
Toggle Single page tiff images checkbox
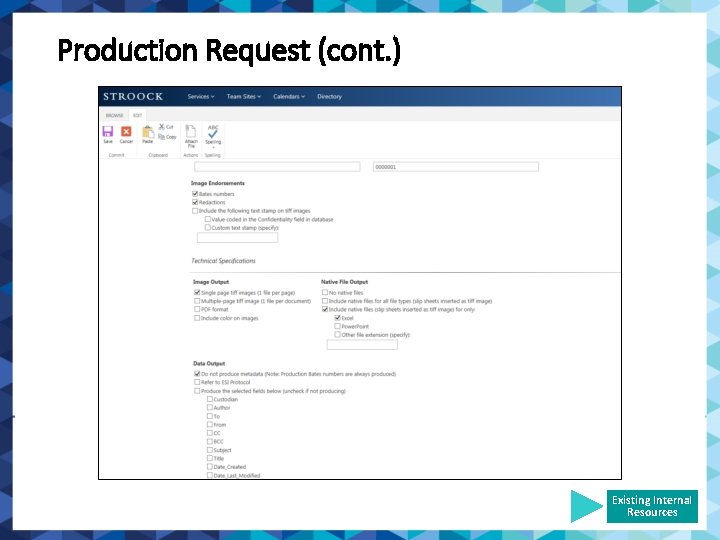click(x=197, y=292)
